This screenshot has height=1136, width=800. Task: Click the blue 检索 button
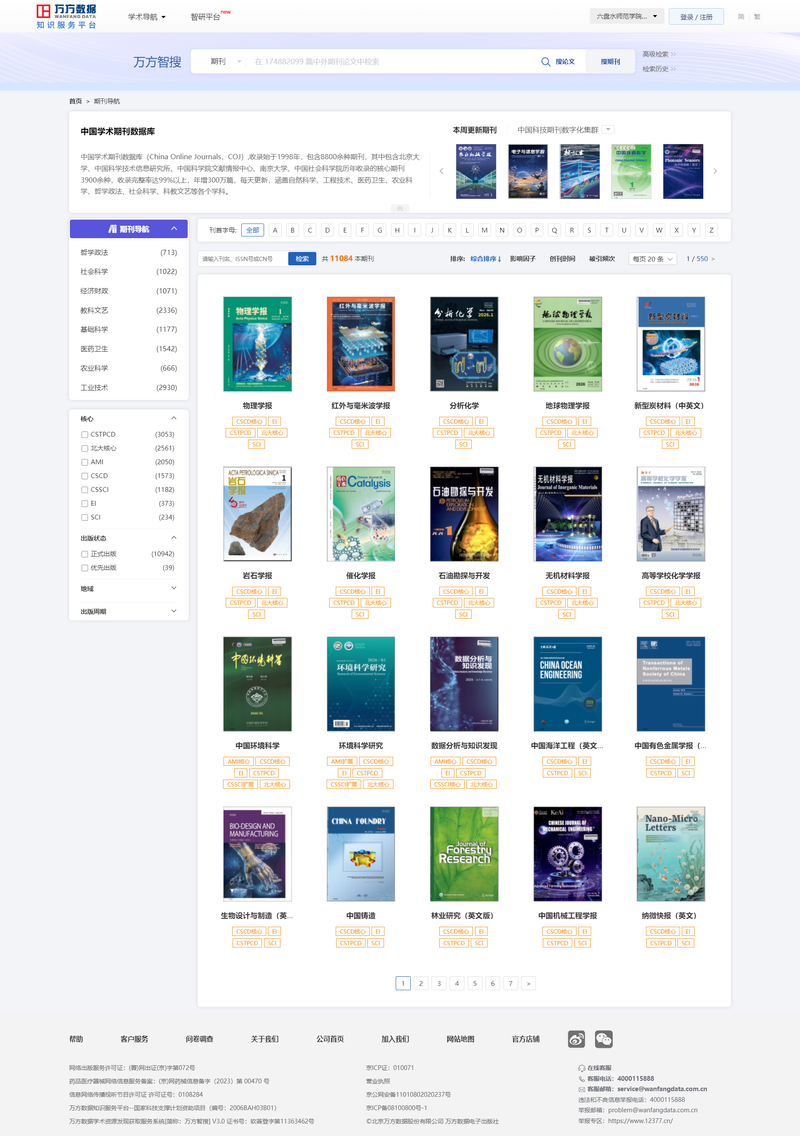302,259
